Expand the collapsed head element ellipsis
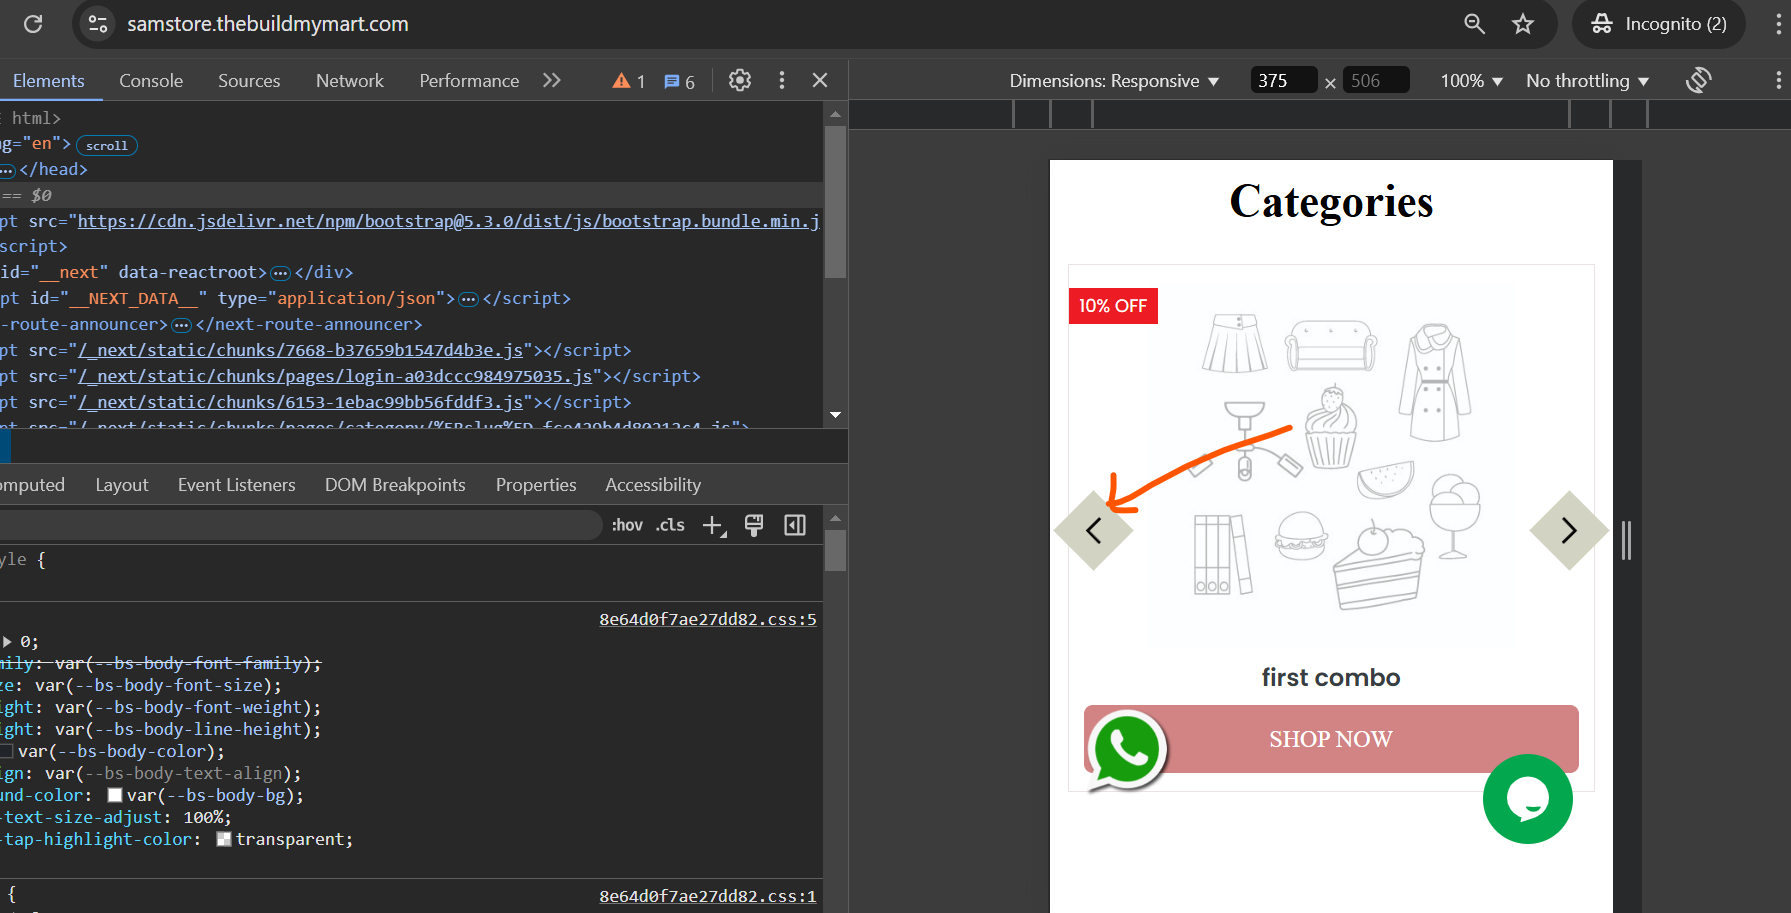Viewport: 1791px width, 913px height. tap(7, 170)
